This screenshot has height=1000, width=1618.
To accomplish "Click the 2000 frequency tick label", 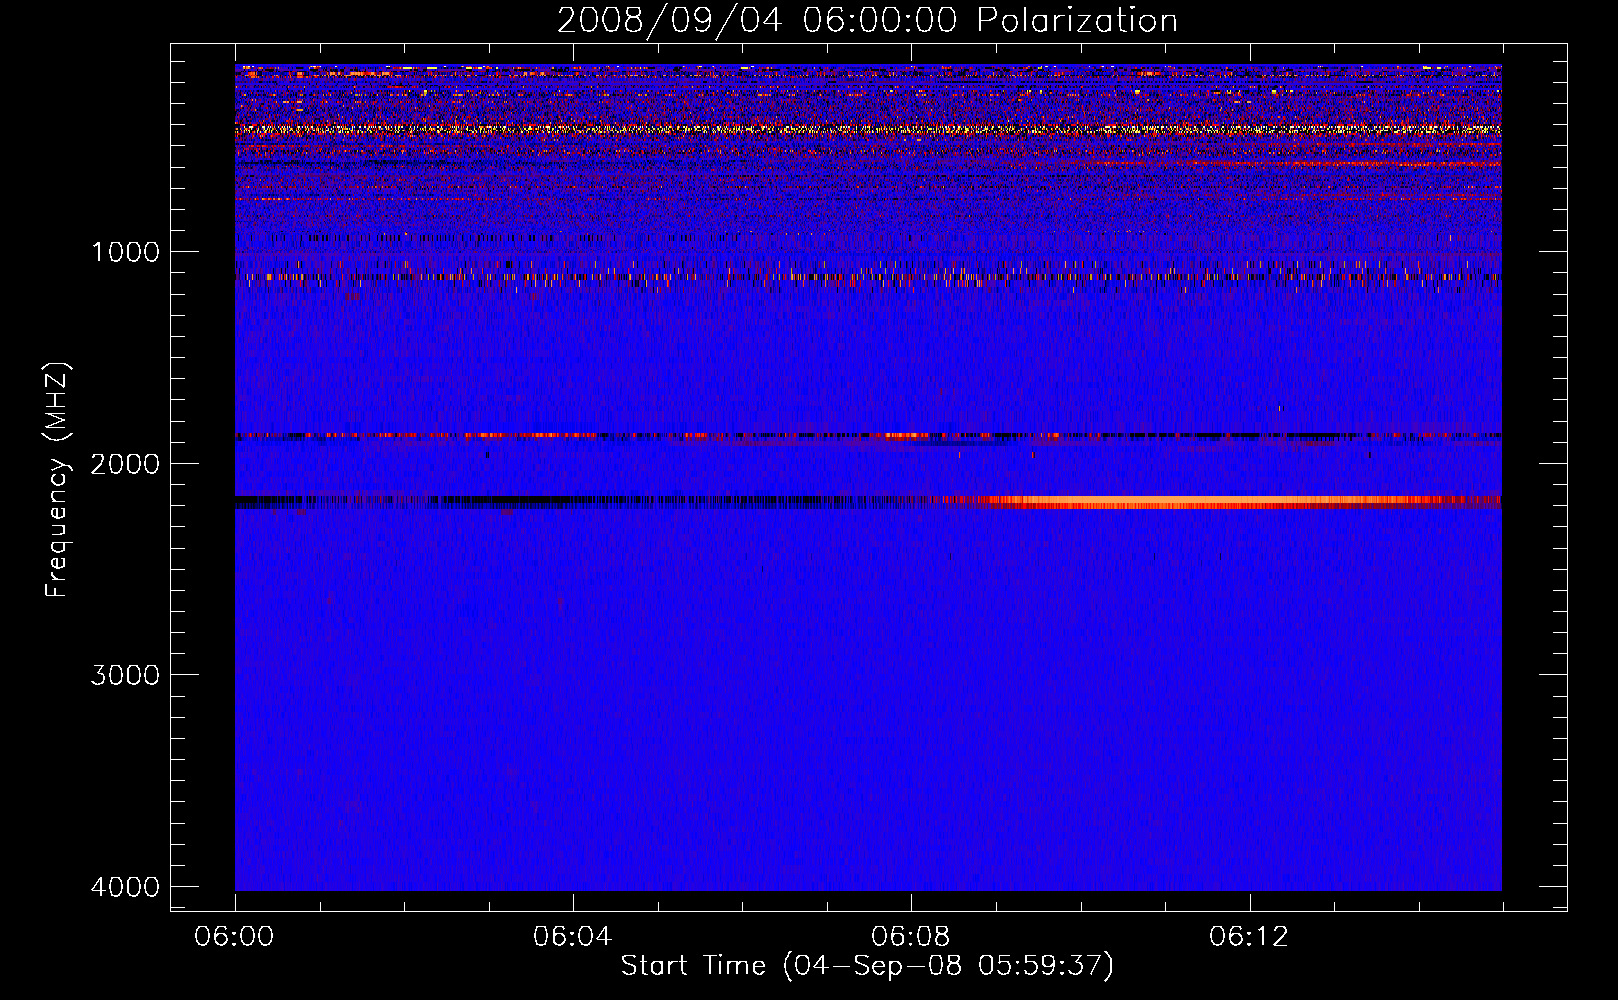I will 125,464.
